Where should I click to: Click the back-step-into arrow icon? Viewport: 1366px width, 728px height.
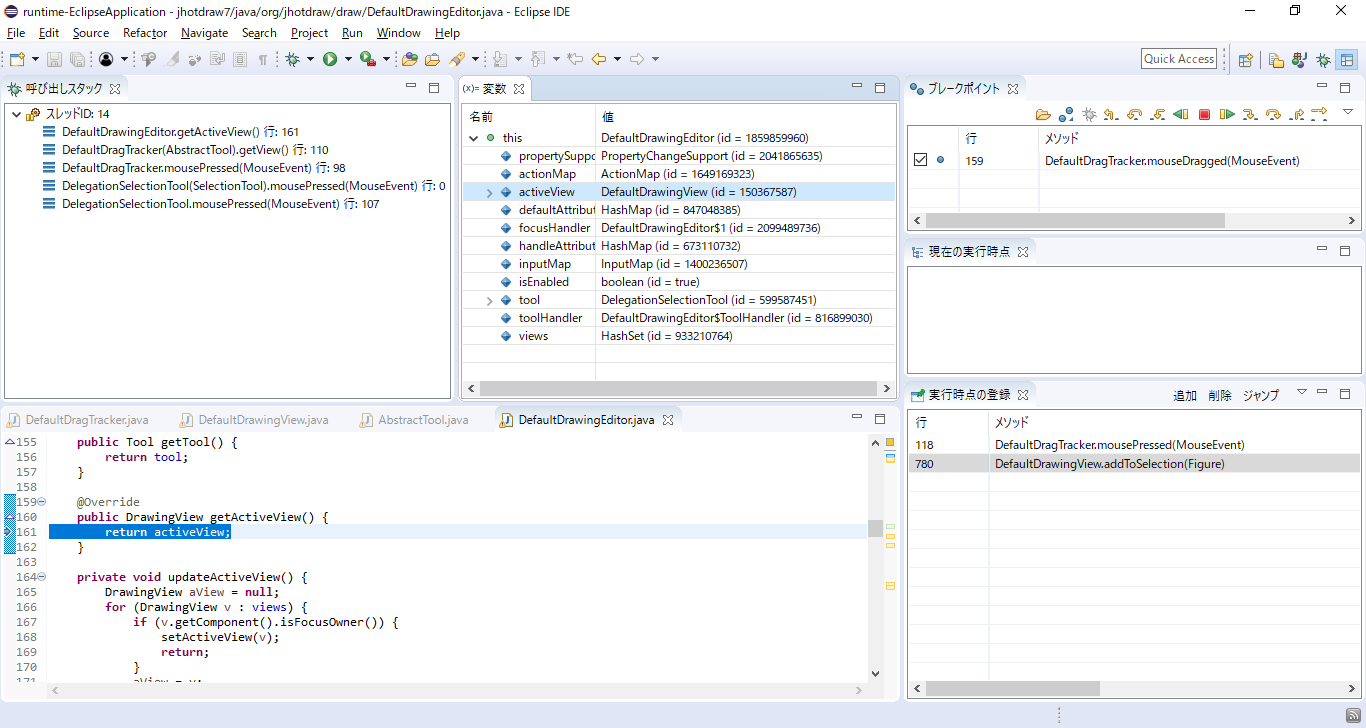[1158, 114]
